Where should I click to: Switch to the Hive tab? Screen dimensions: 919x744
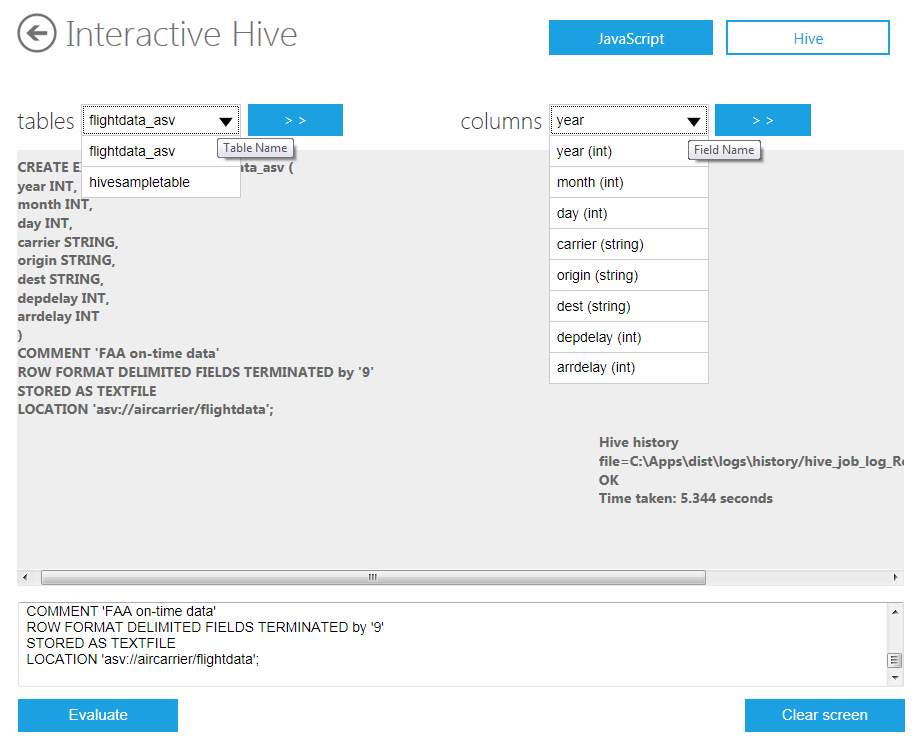coord(808,38)
